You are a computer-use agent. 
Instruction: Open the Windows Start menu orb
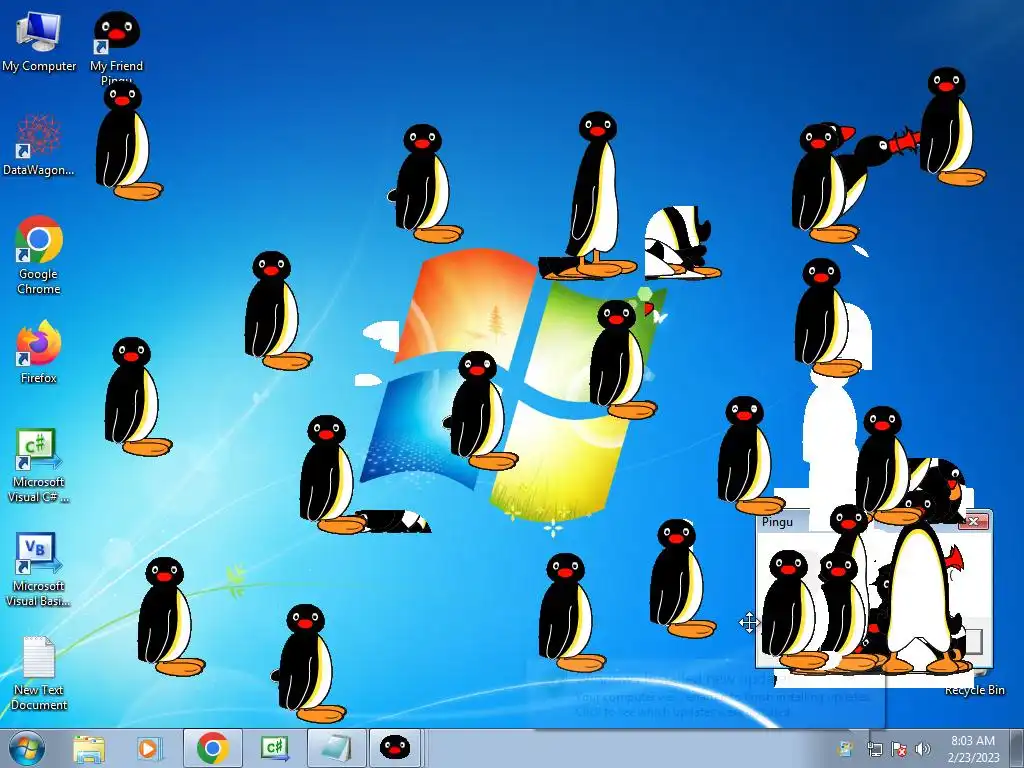point(27,748)
